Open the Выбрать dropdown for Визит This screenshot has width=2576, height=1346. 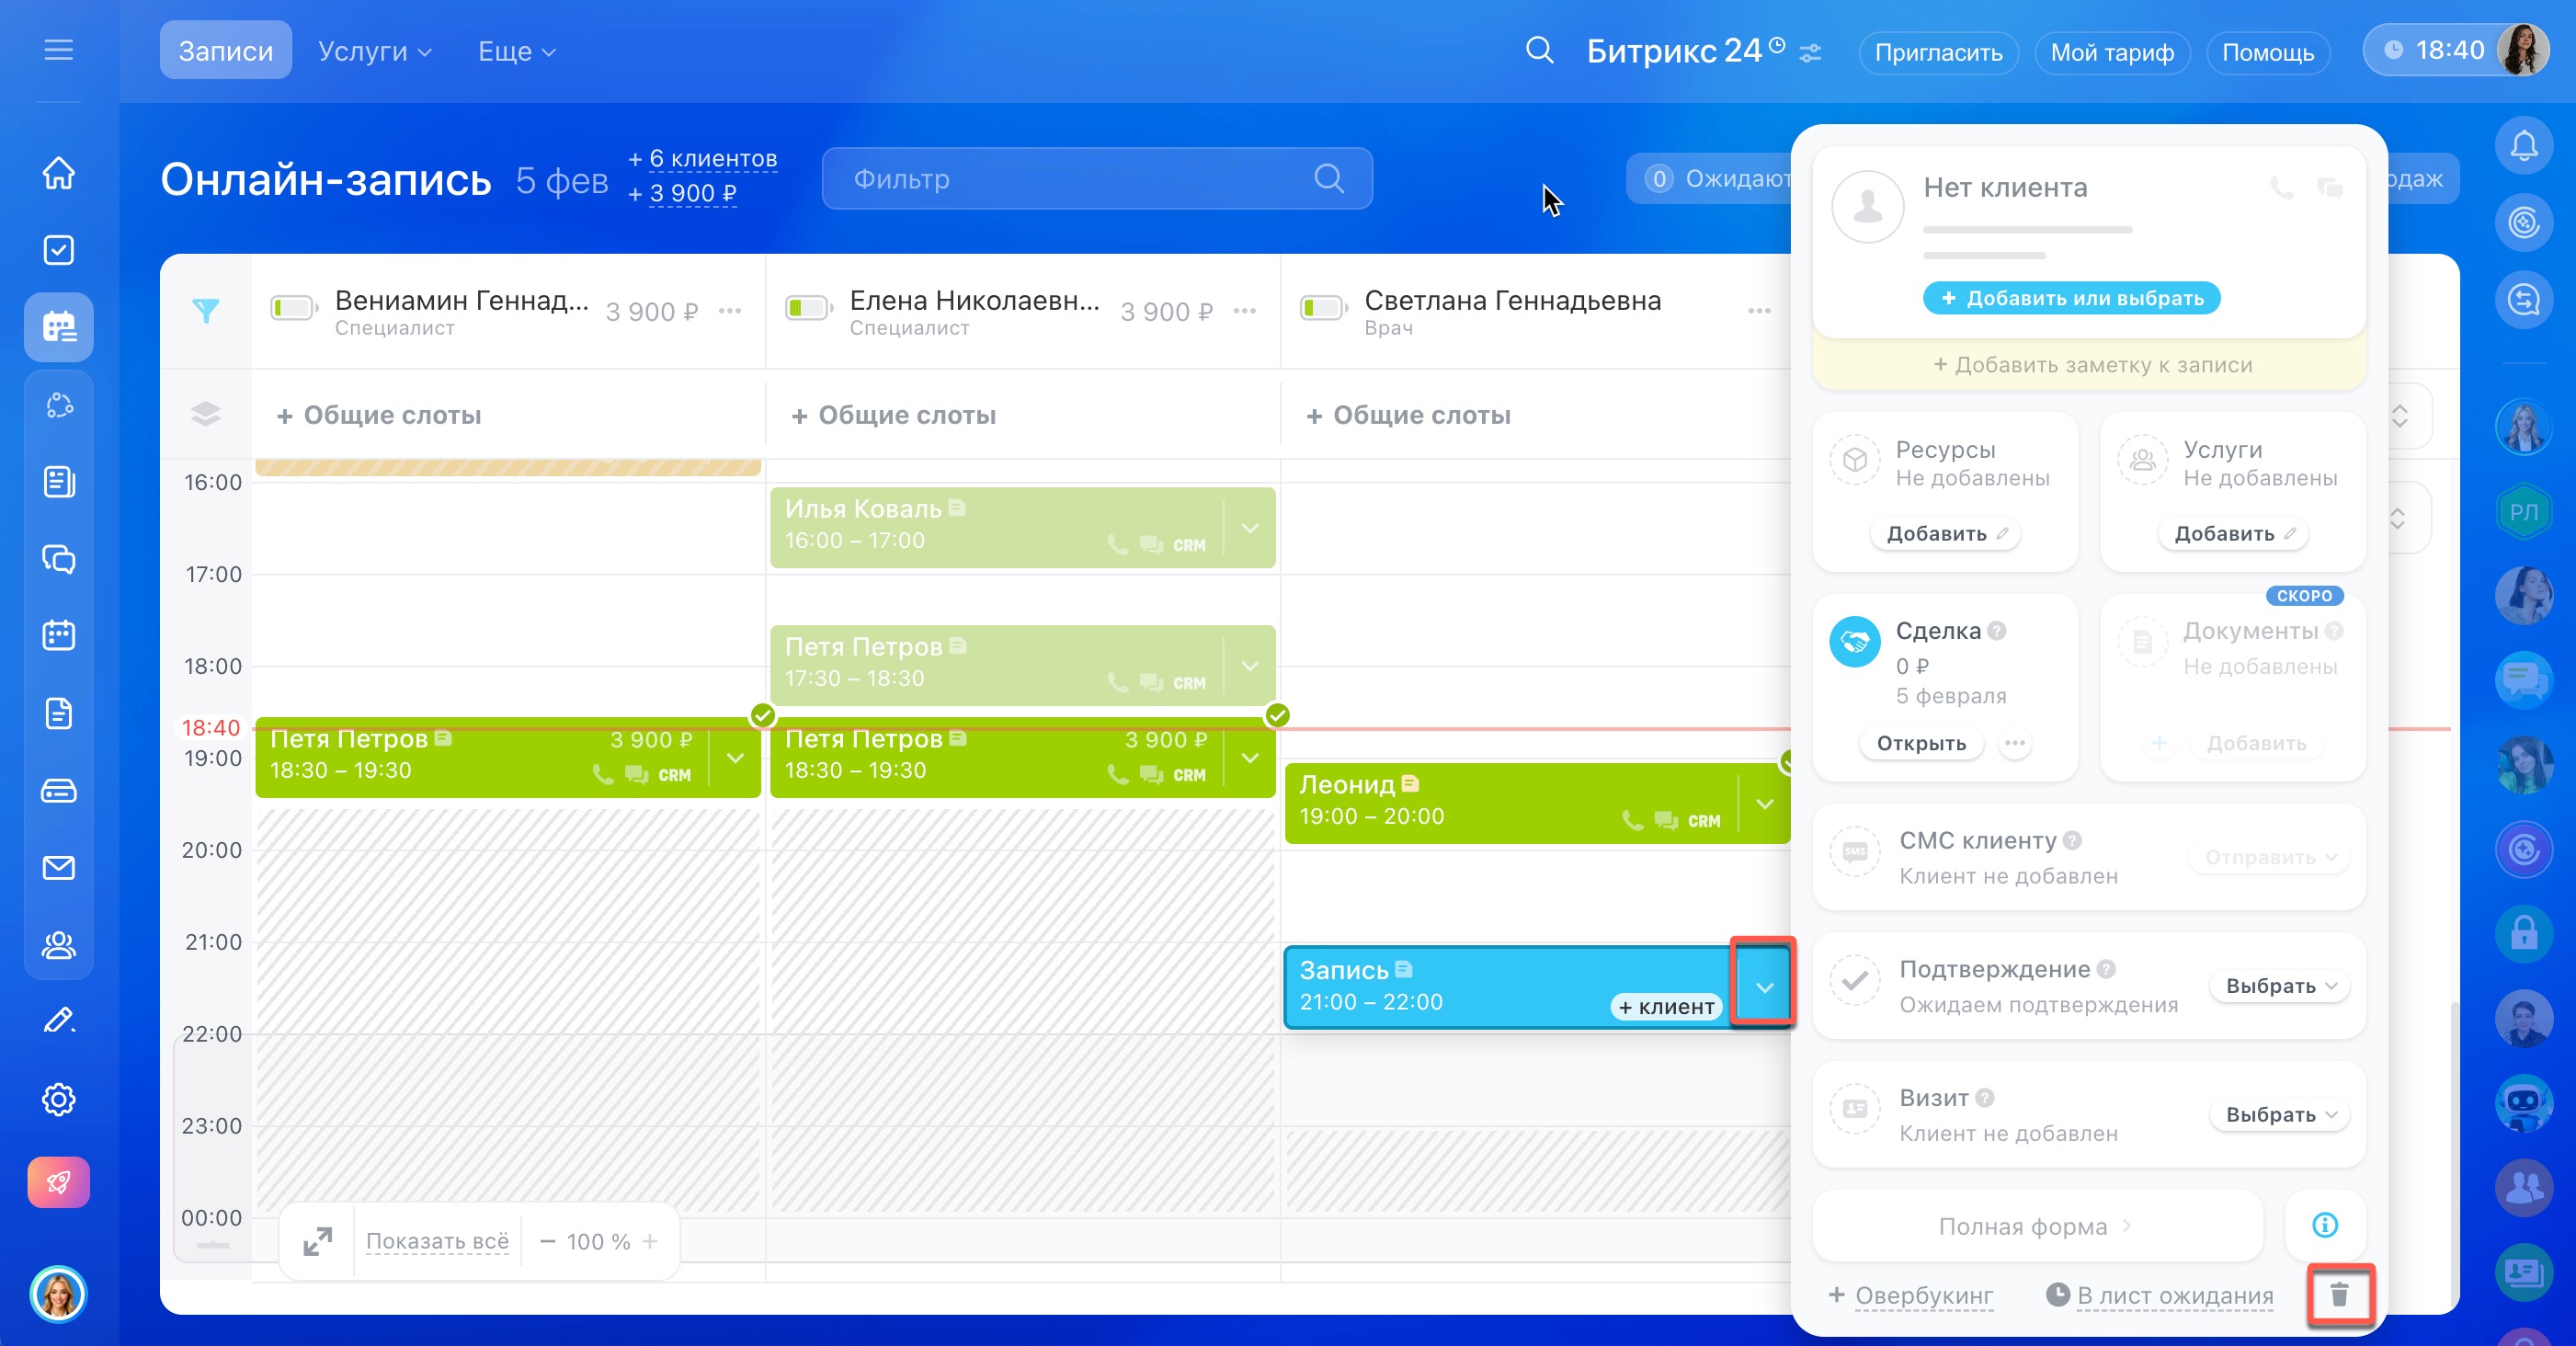tap(2280, 1114)
